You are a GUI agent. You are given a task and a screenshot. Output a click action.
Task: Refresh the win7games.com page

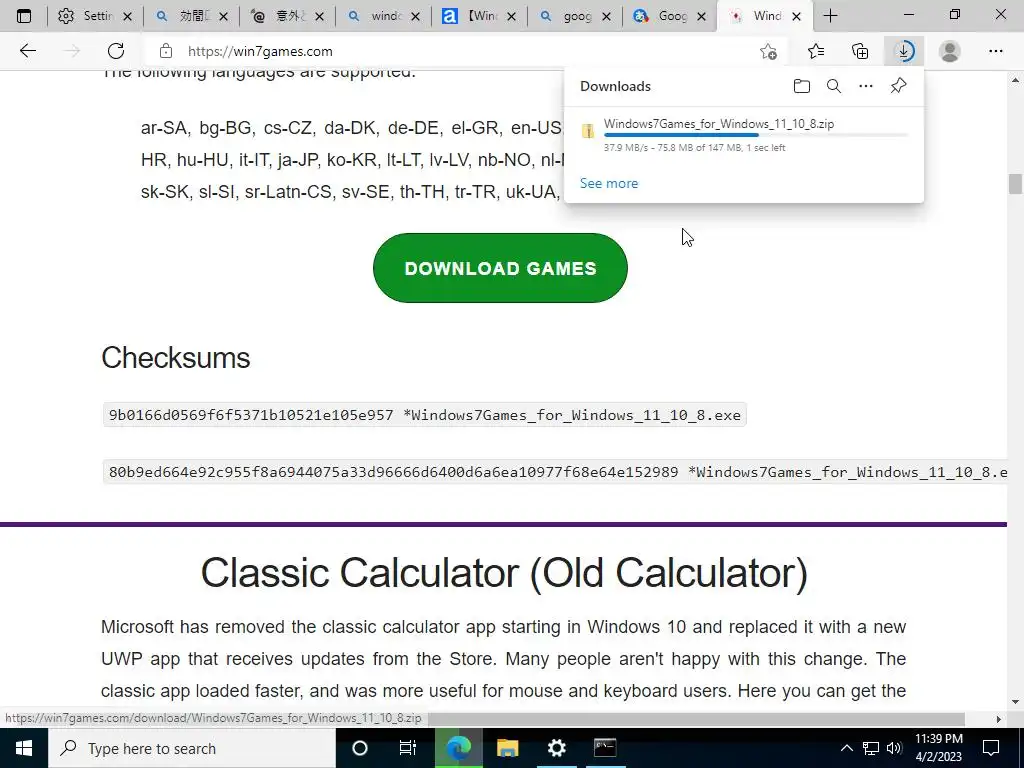coord(116,51)
